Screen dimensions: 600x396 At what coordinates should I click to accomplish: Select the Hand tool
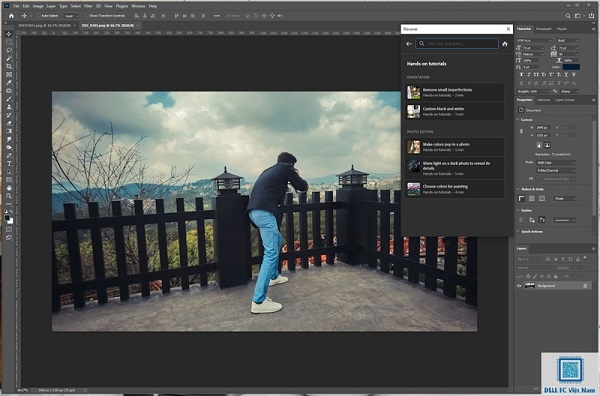tap(9, 188)
